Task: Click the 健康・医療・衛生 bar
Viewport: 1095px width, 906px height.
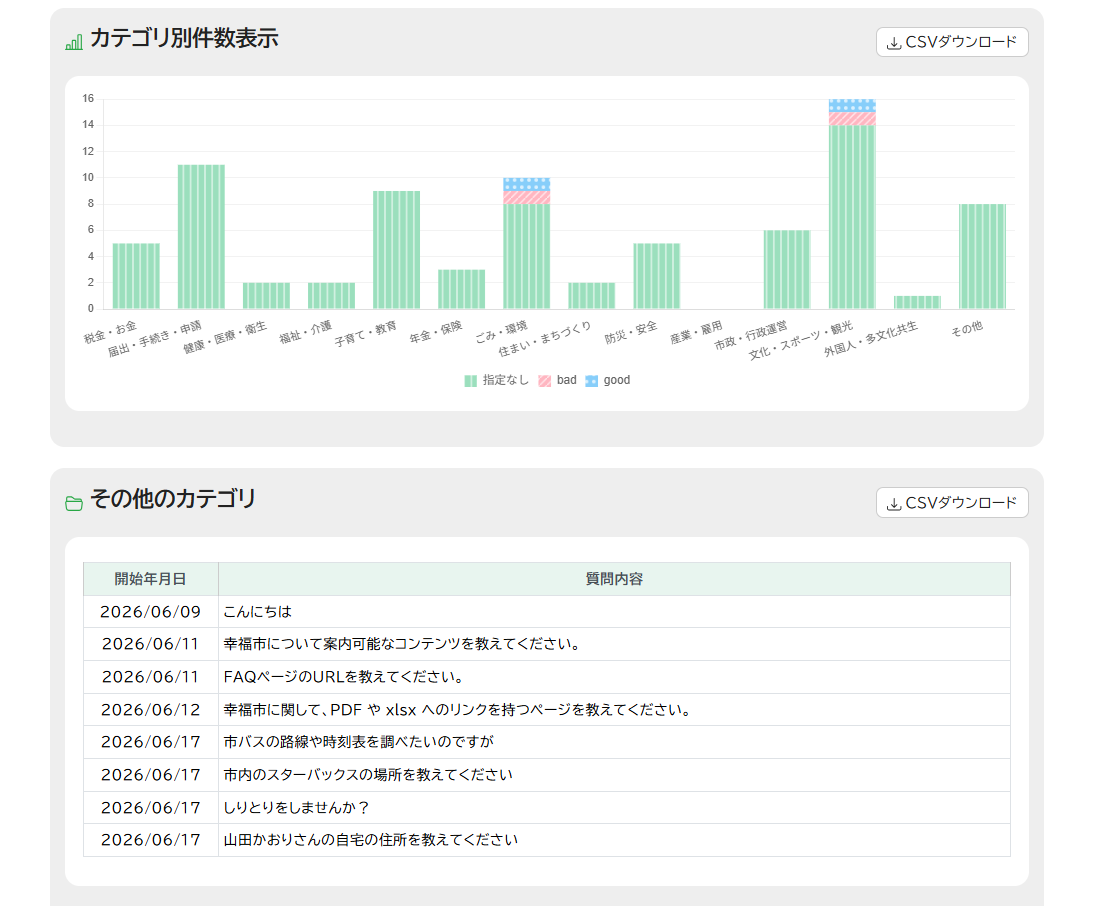Action: pyautogui.click(x=266, y=295)
